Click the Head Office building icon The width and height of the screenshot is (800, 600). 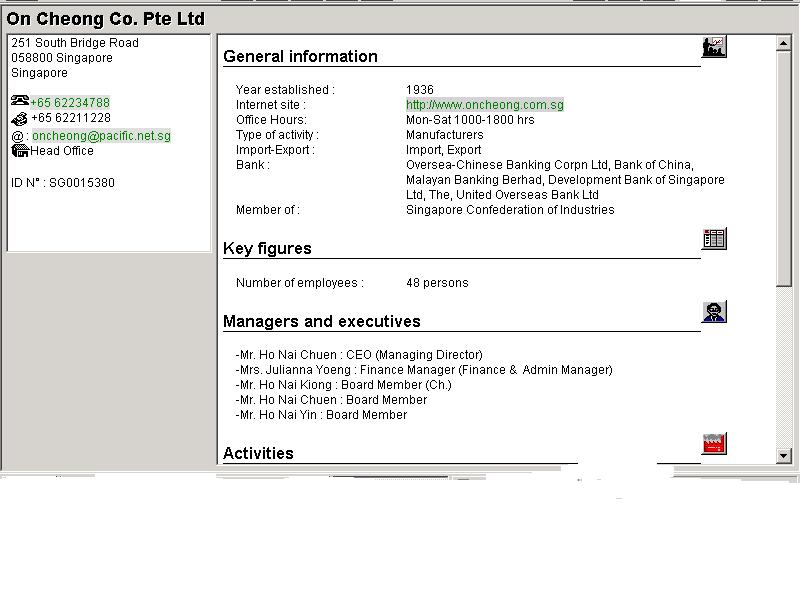(20, 151)
